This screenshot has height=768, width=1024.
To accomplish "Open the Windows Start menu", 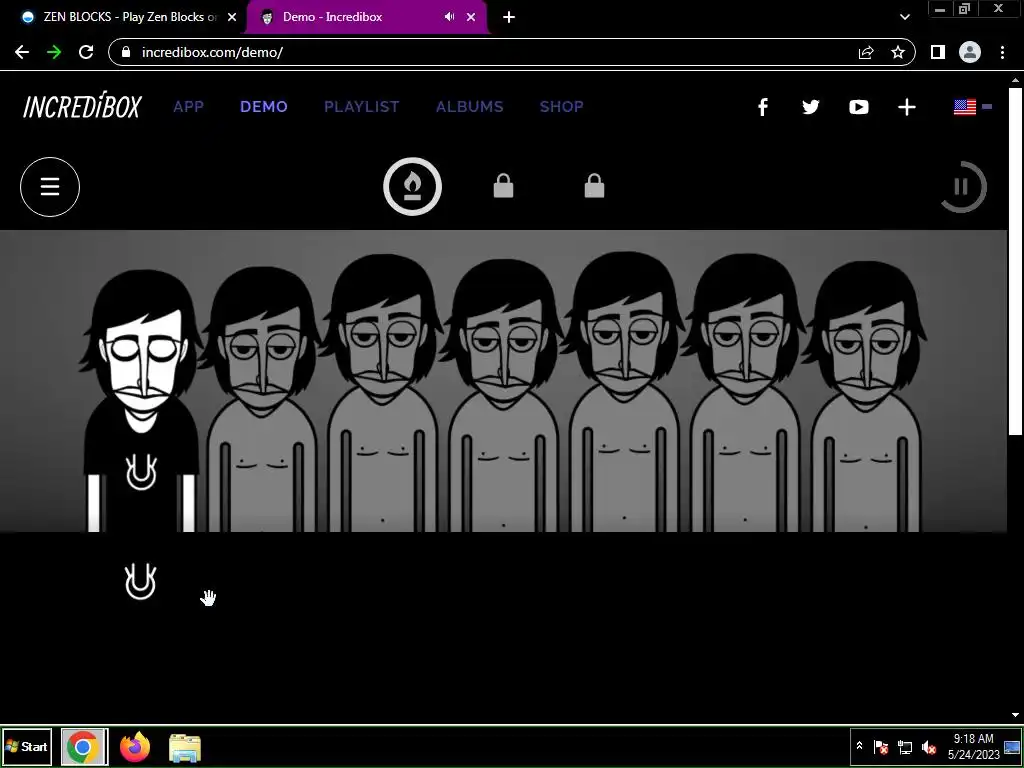I will (27, 746).
